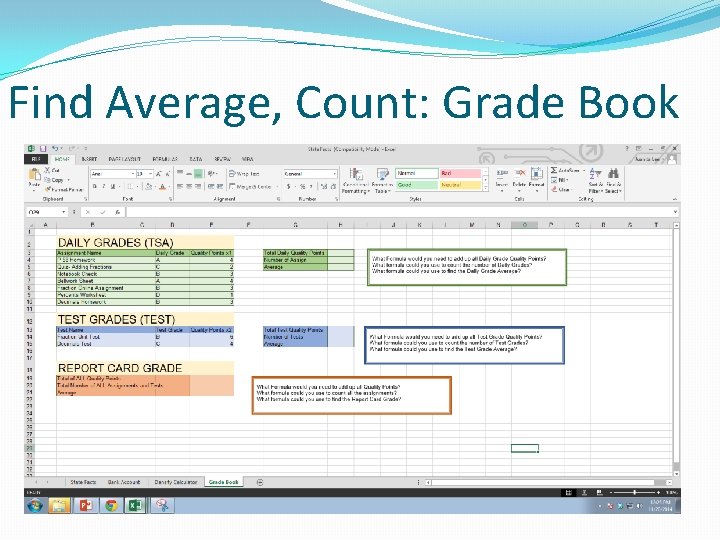Viewport: 720px width, 540px height.
Task: Add a new sheet with the plus icon
Action: click(260, 482)
